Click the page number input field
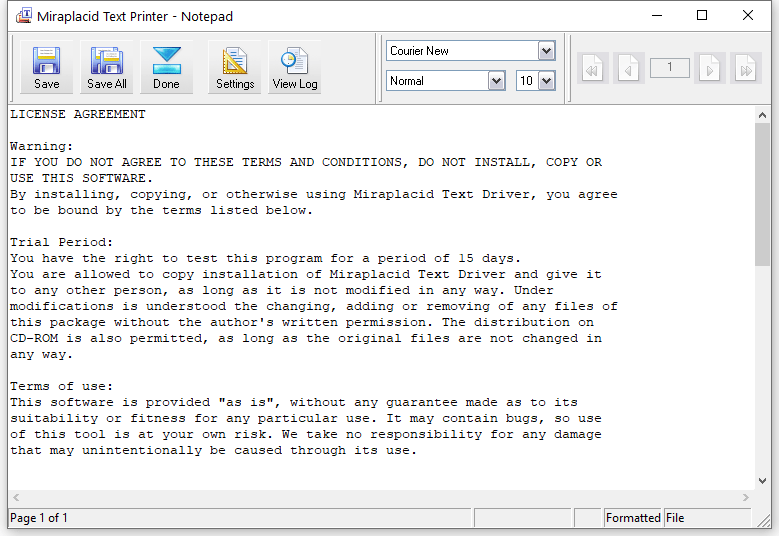 coord(669,68)
